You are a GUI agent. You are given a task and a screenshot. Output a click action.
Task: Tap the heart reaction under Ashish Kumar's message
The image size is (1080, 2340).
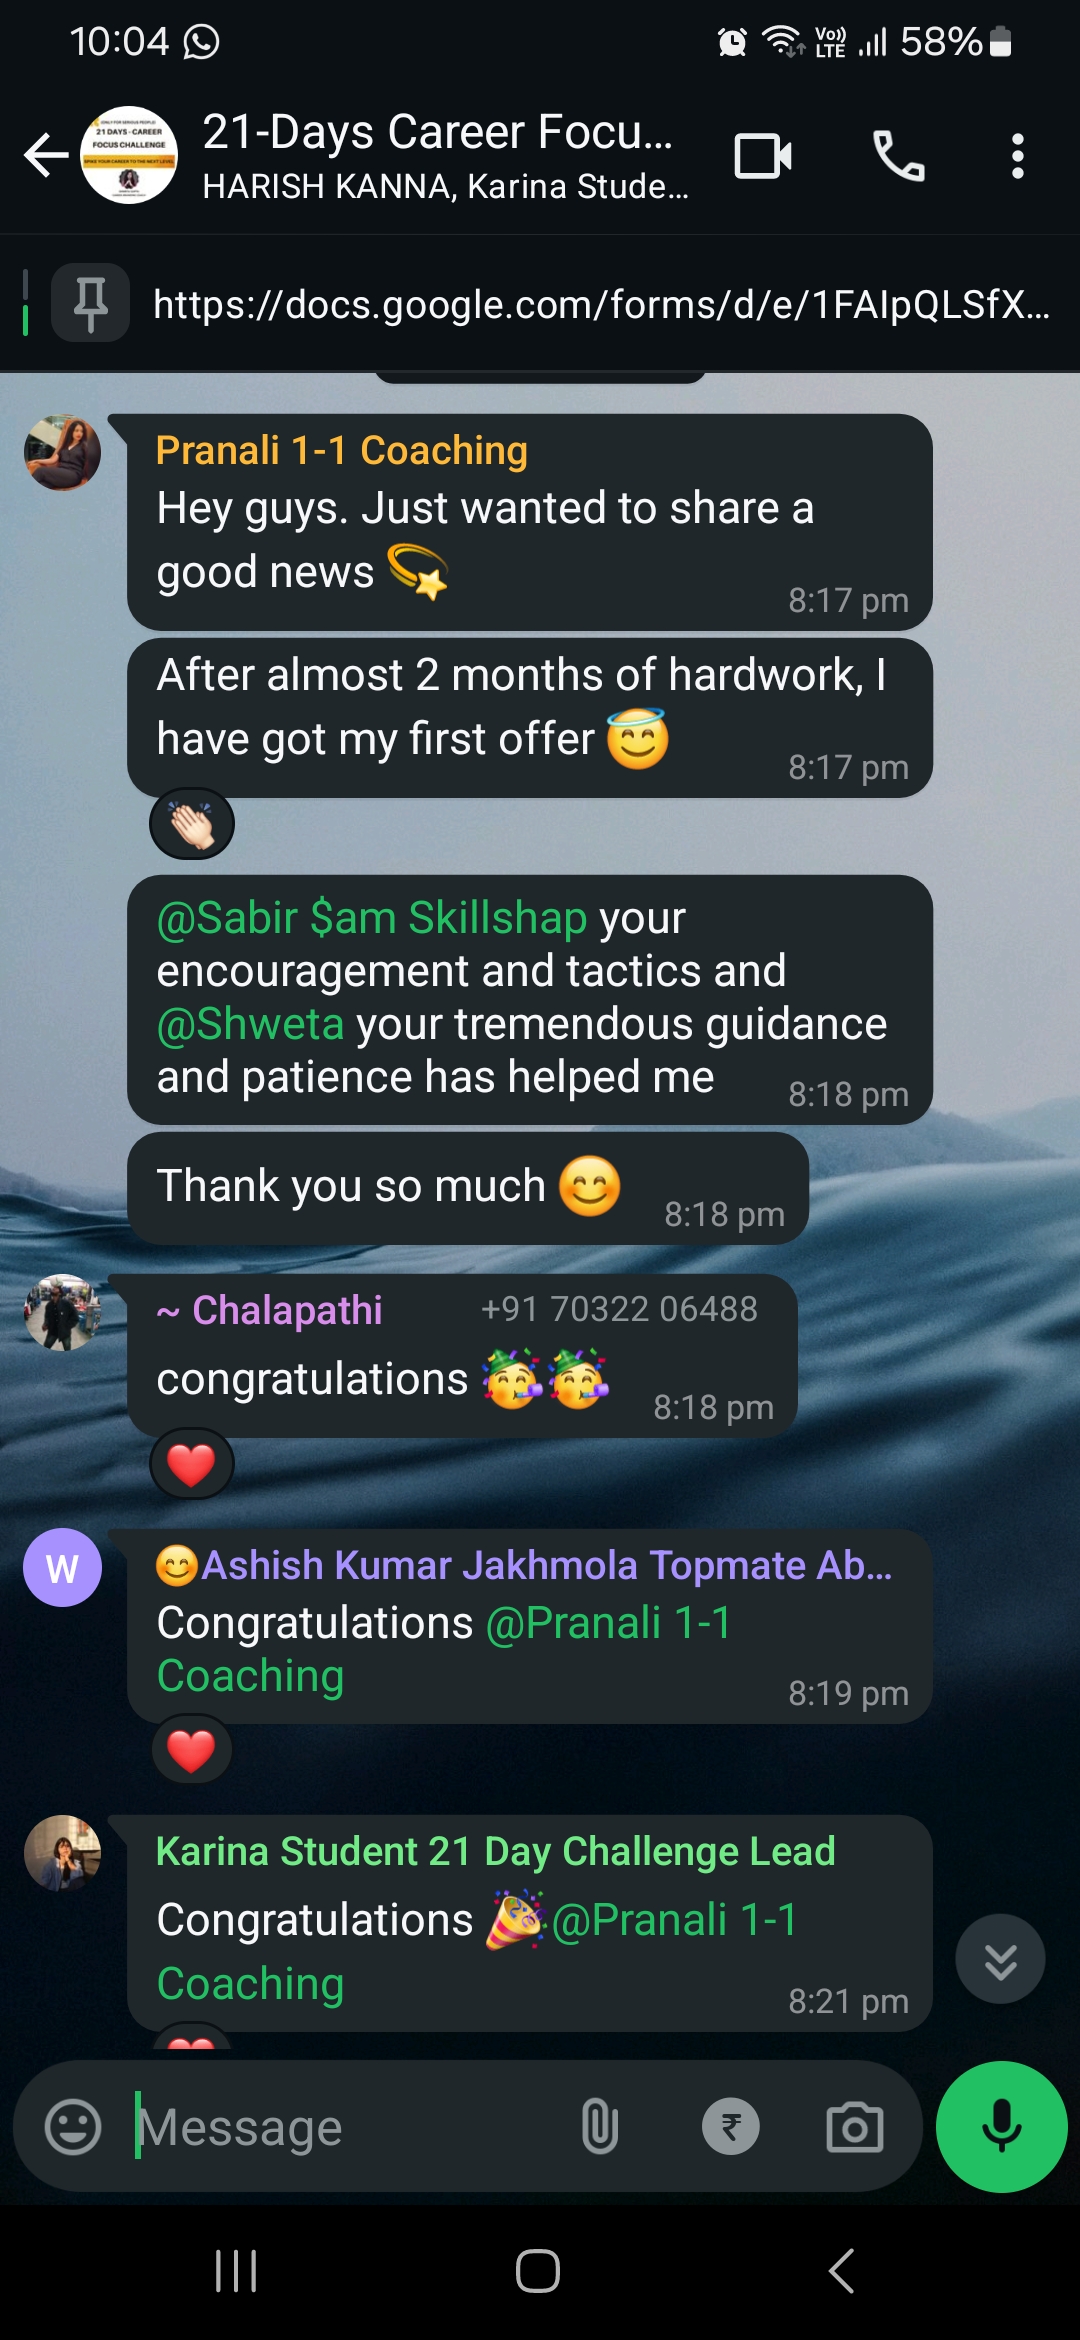click(192, 1751)
